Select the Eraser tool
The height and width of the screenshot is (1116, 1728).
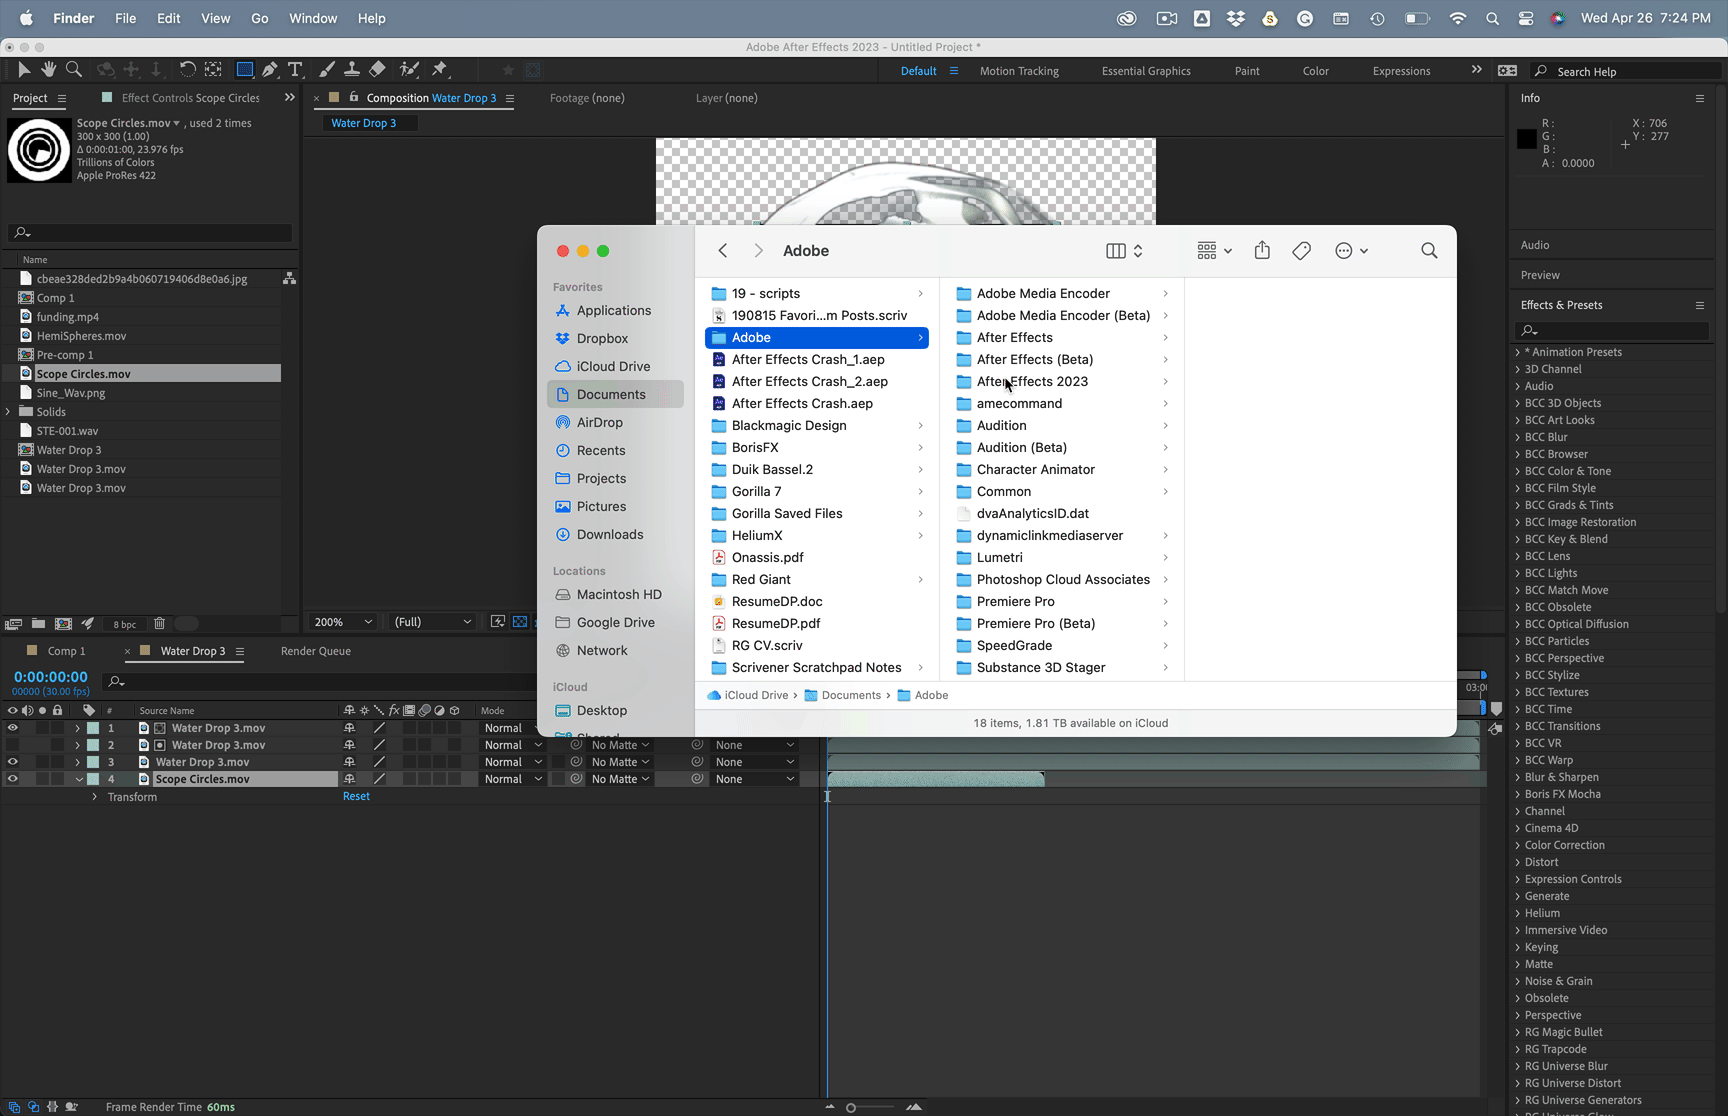click(377, 69)
